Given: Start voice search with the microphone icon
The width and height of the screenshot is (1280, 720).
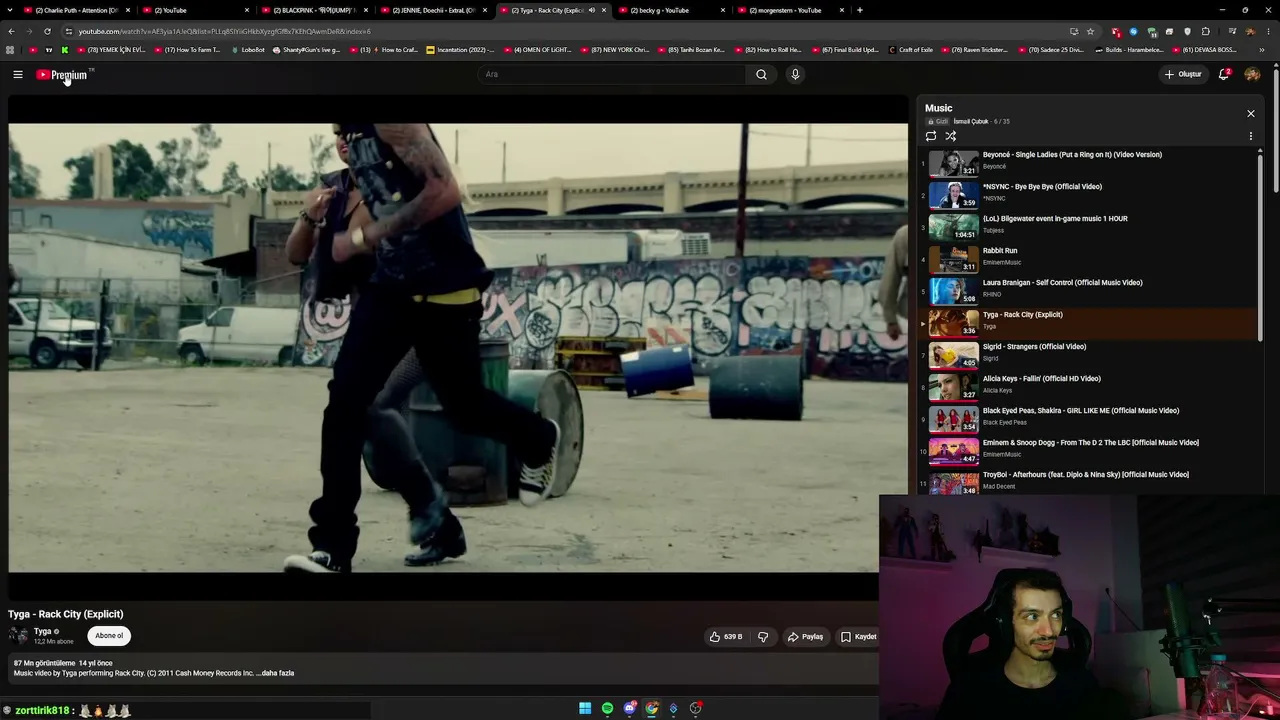Looking at the screenshot, I should coord(795,74).
